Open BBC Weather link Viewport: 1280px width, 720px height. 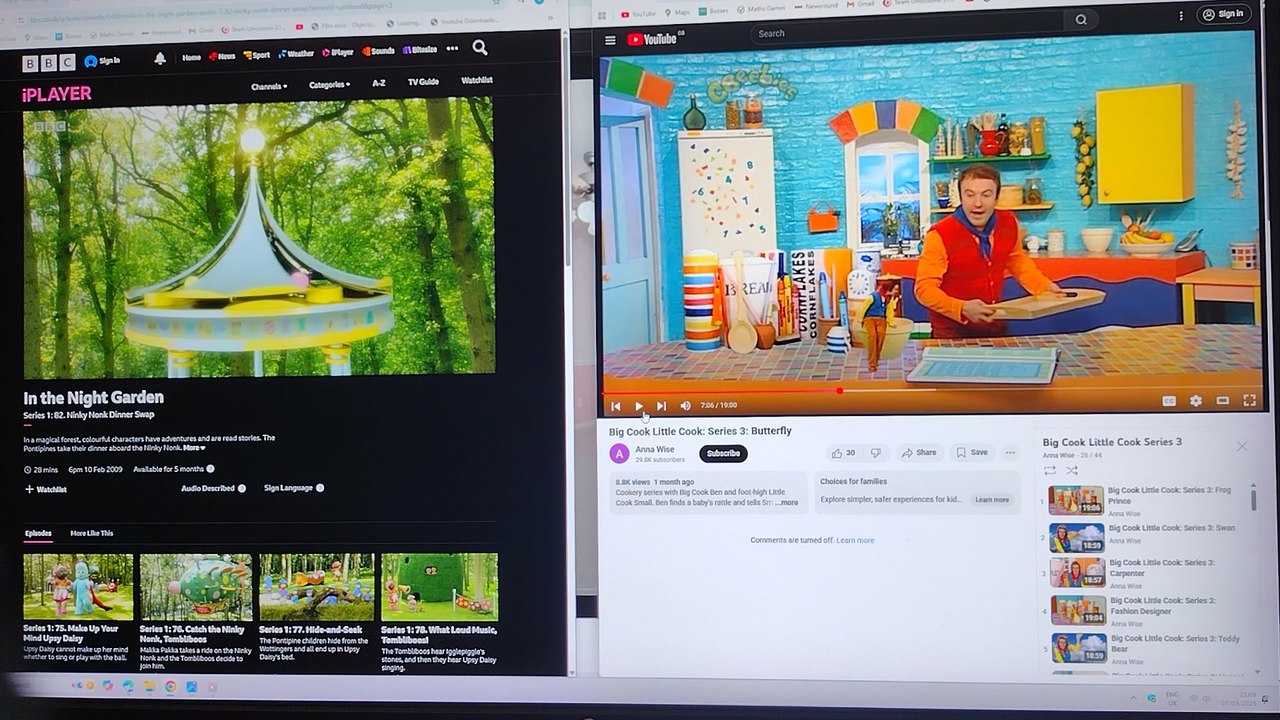296,54
